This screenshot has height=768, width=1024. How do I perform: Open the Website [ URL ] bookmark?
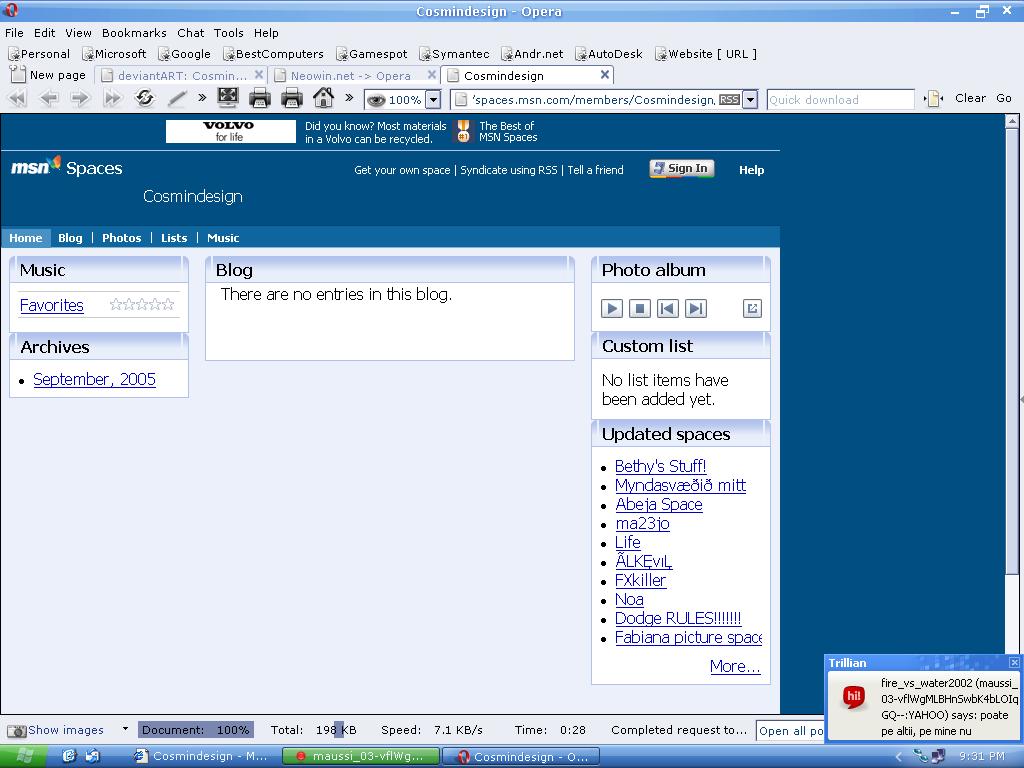coord(706,54)
